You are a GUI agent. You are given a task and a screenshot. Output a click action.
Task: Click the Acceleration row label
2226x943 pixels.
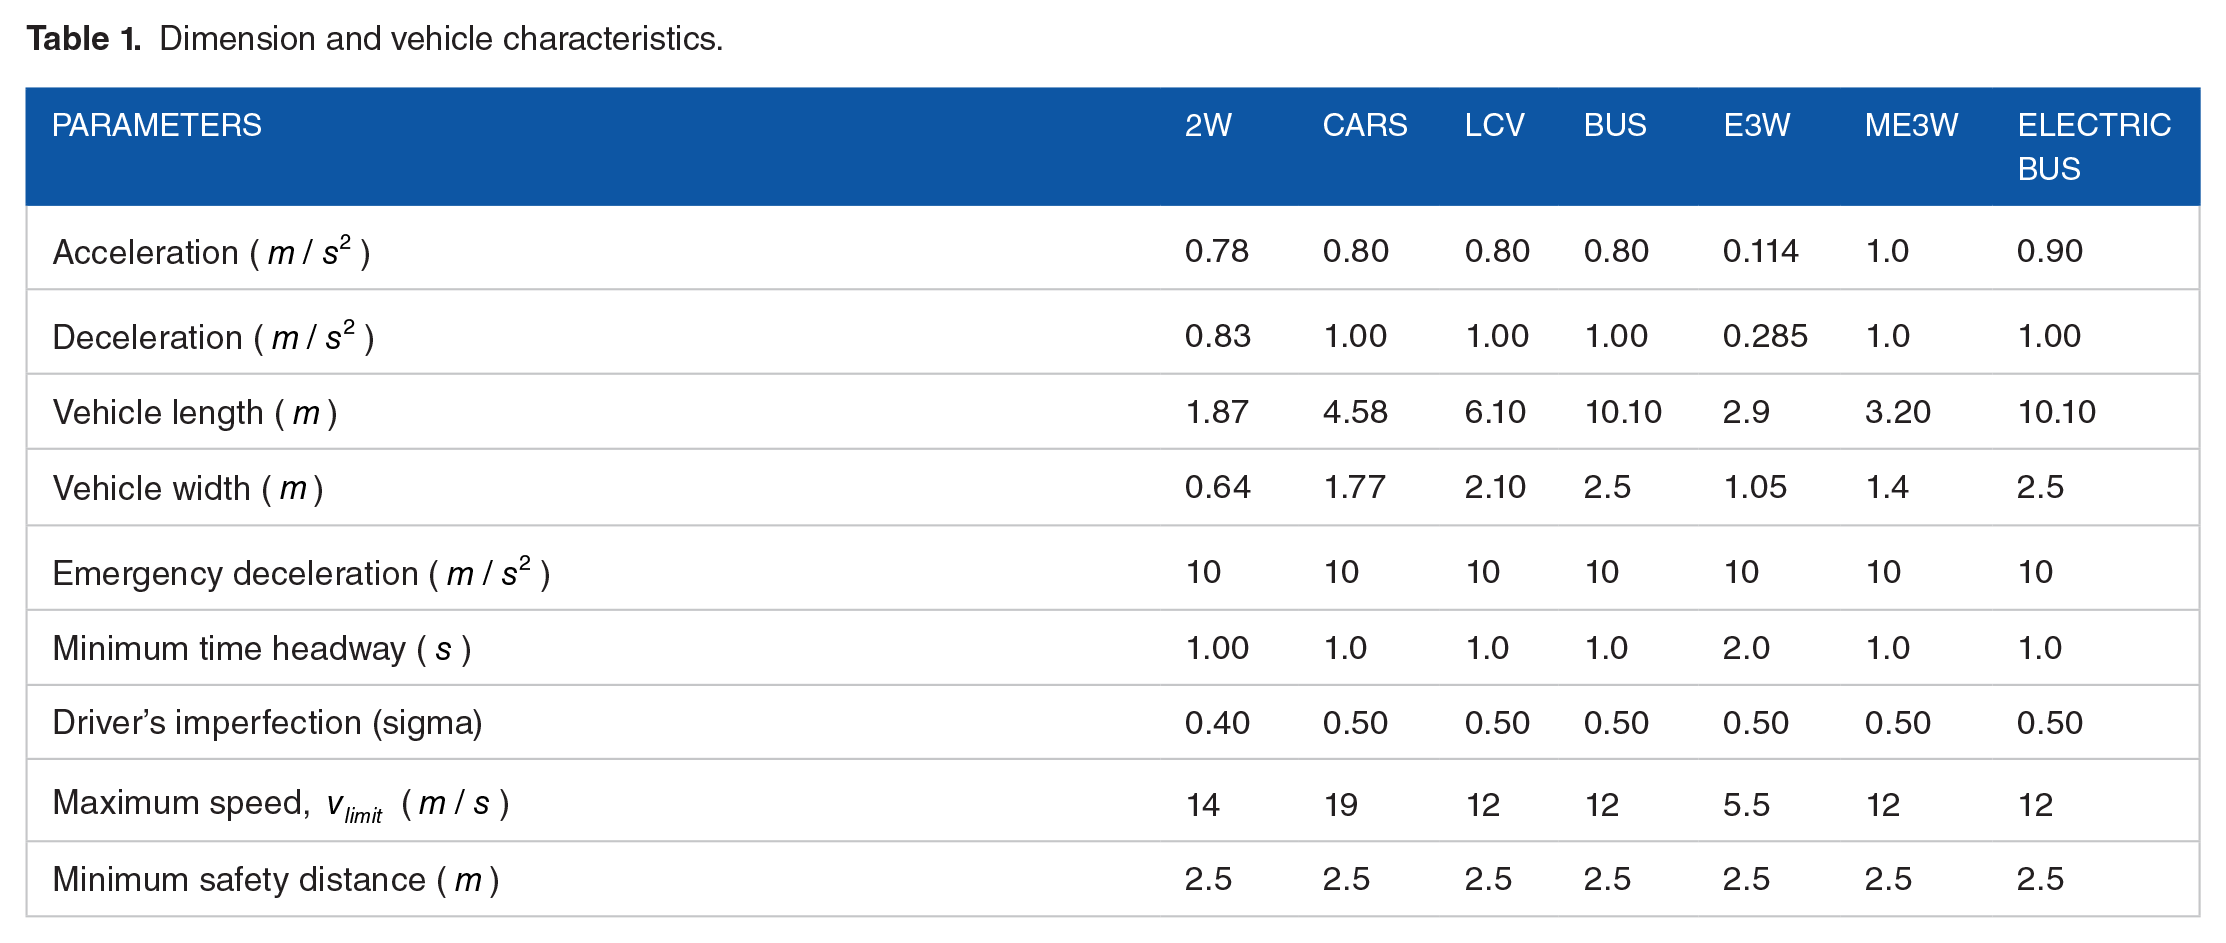click(211, 251)
